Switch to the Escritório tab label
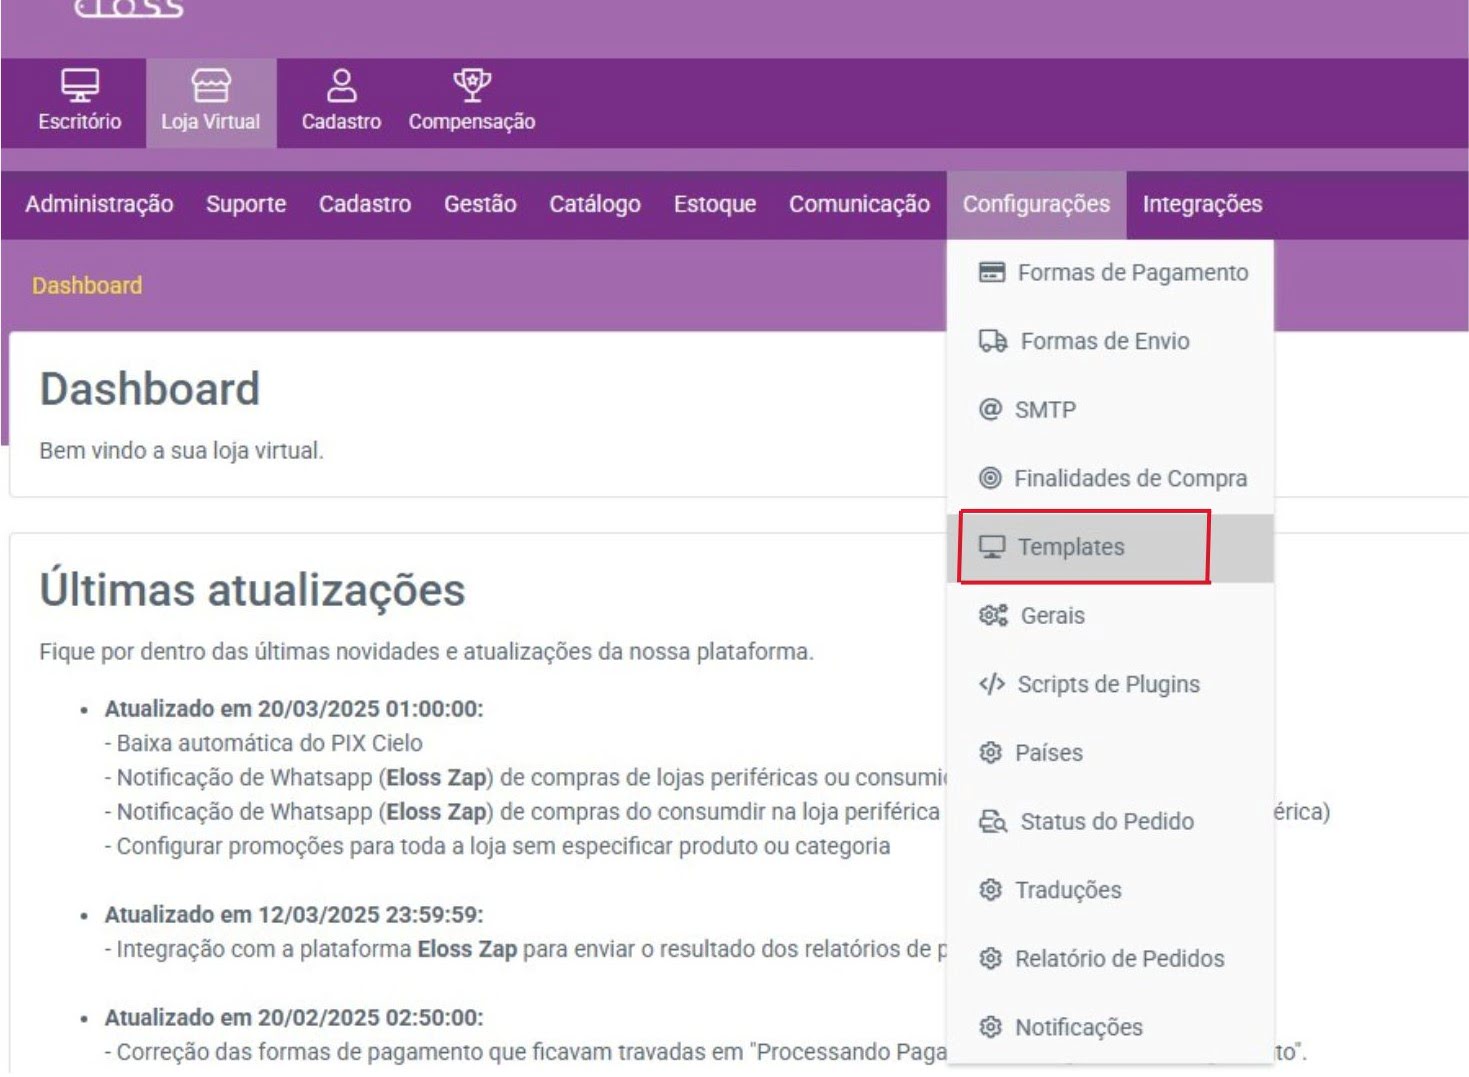1469x1077 pixels. click(80, 121)
